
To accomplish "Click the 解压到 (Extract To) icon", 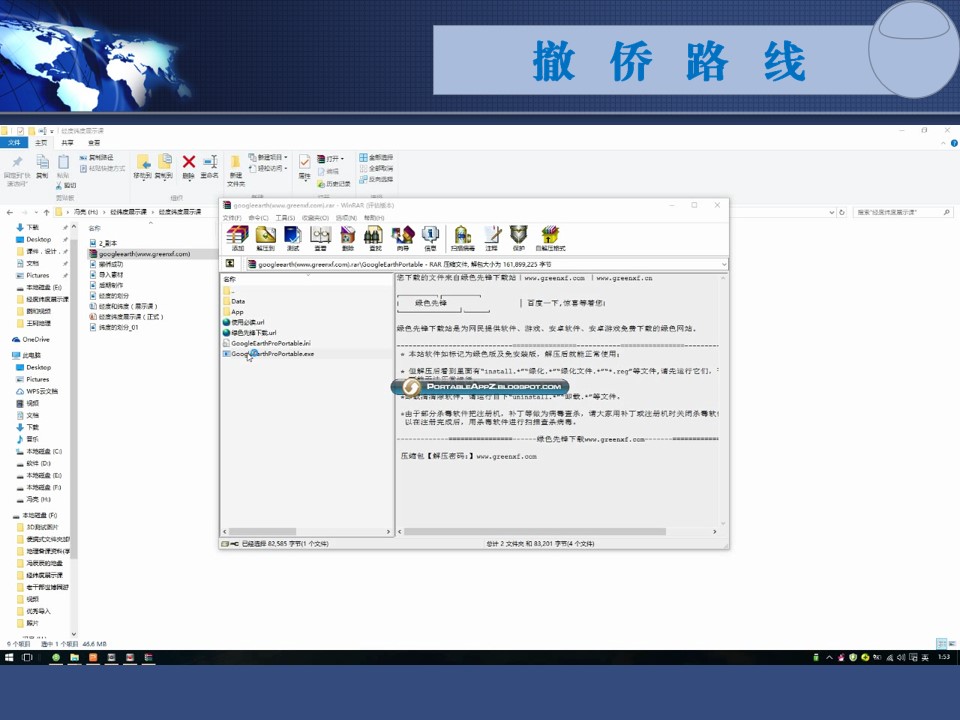I will pyautogui.click(x=265, y=238).
